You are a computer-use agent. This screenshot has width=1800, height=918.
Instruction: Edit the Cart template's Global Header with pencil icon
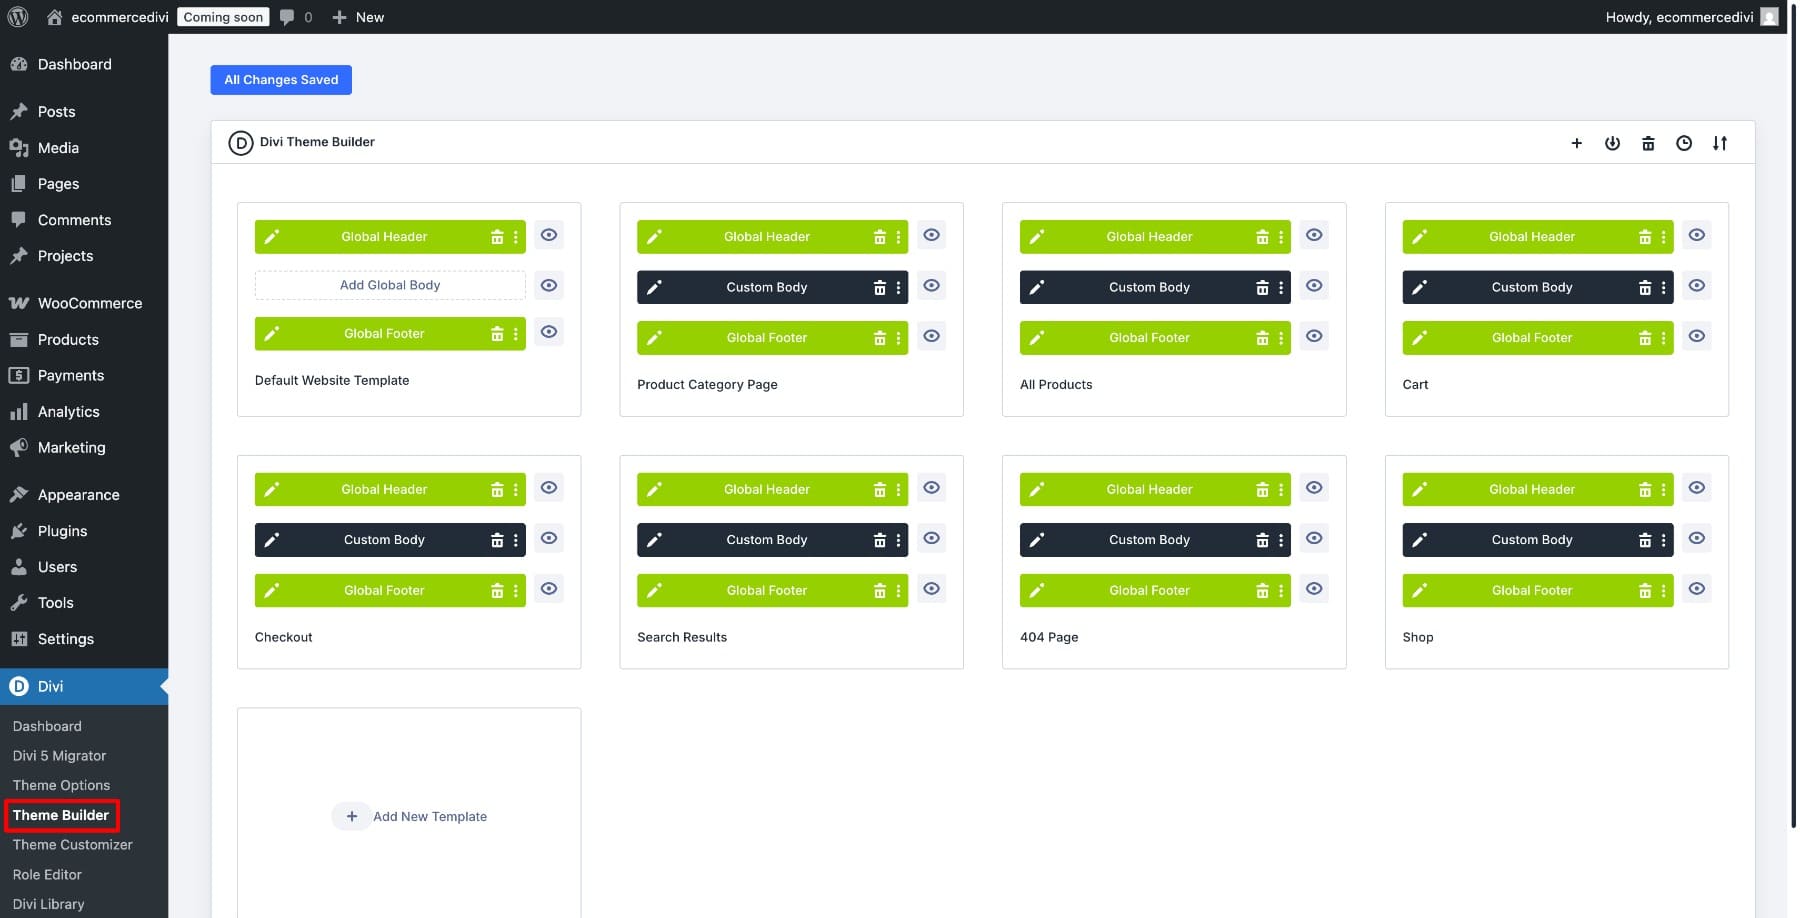click(1420, 236)
